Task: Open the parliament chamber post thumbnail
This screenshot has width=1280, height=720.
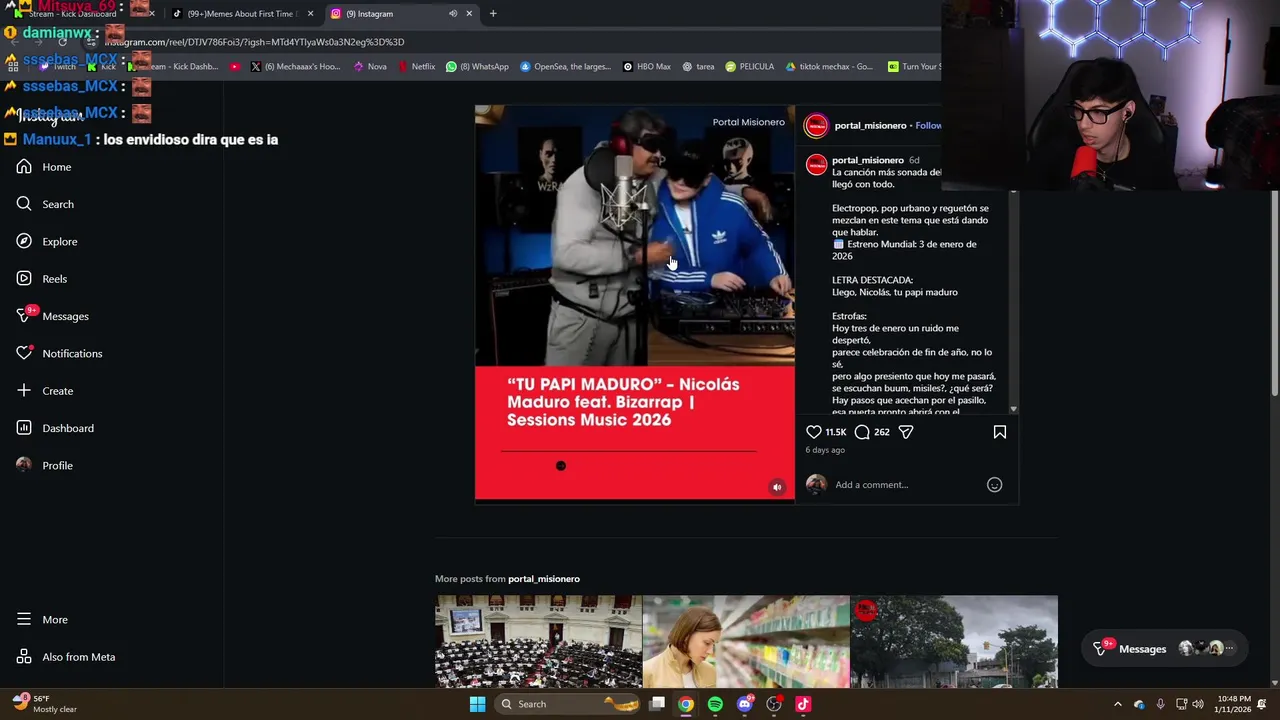Action: [538, 642]
